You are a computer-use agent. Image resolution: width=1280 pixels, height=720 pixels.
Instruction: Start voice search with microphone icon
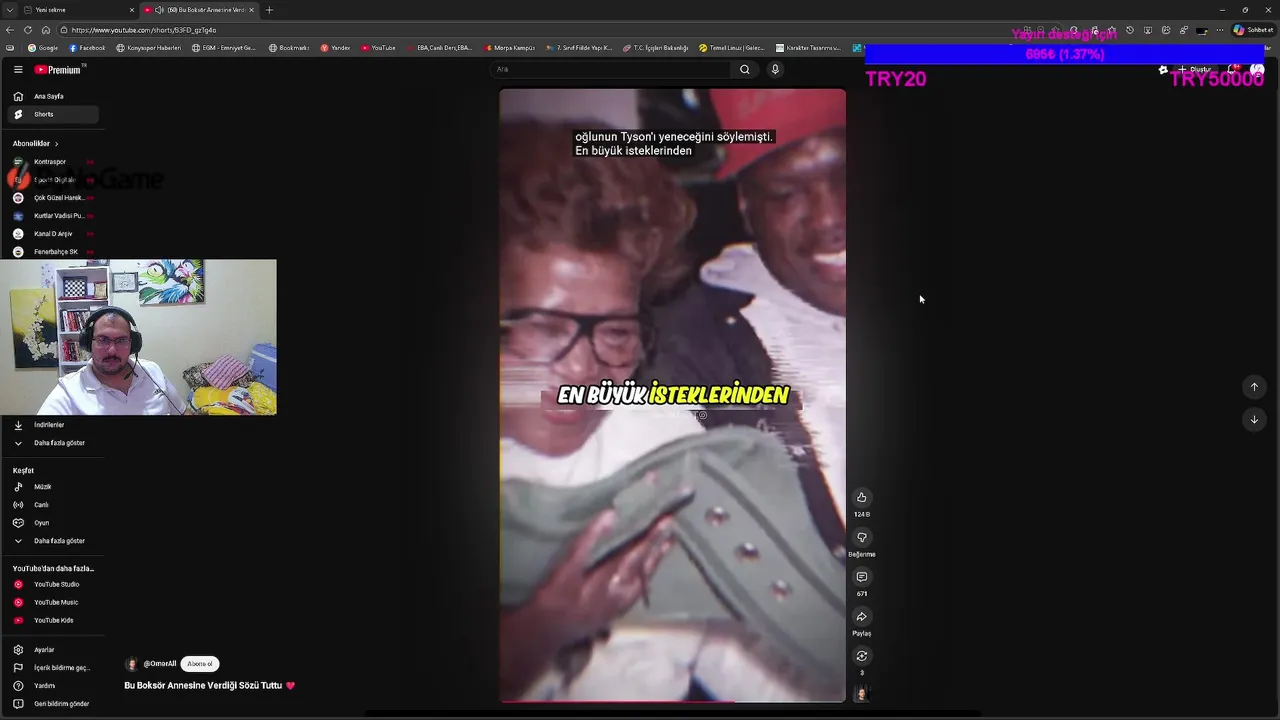775,70
